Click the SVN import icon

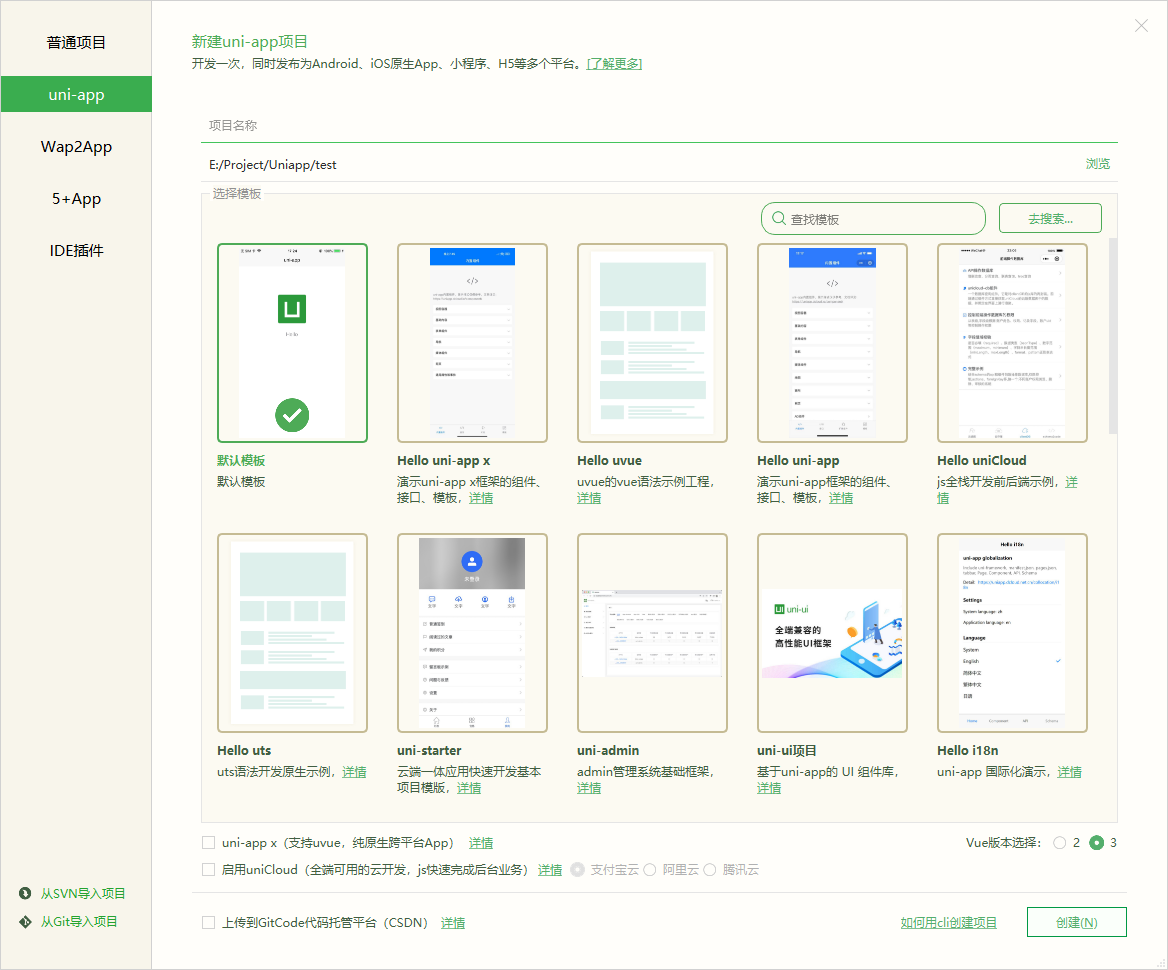(25, 893)
